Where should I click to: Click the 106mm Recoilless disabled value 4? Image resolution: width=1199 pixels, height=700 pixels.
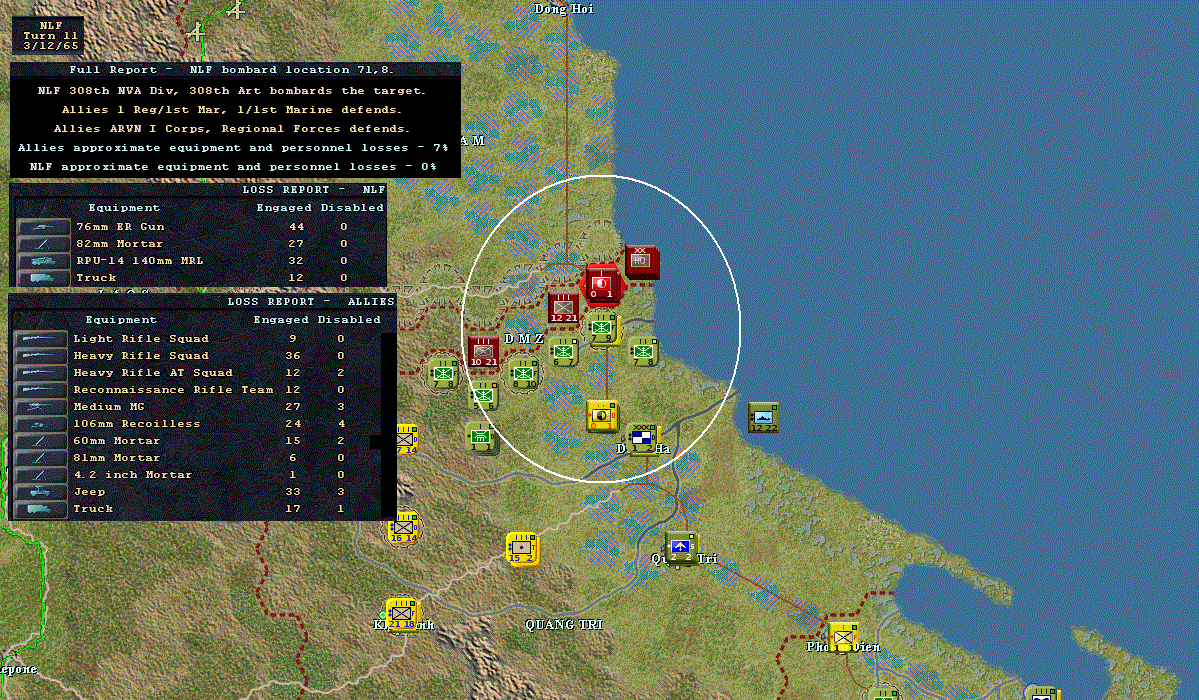[x=341, y=424]
